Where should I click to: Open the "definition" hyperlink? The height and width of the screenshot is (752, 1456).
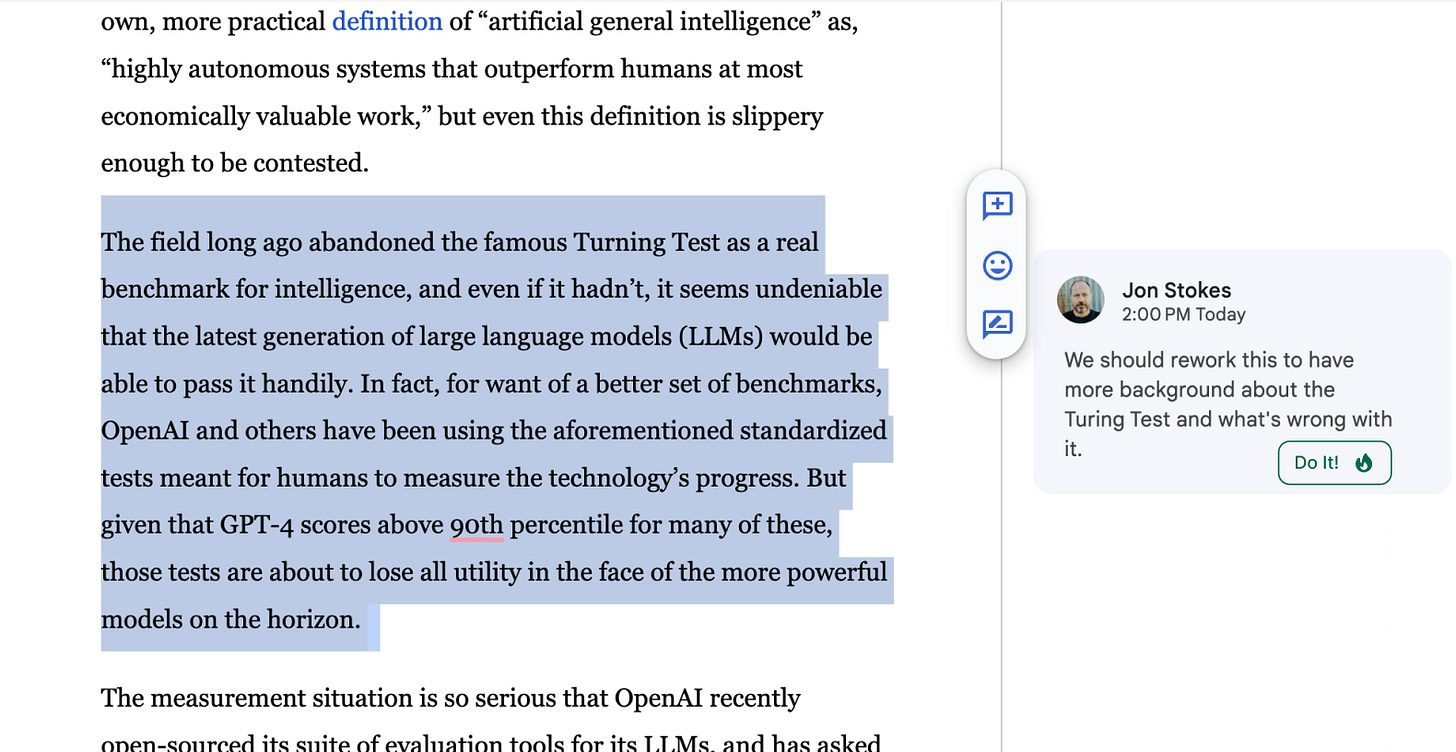tap(387, 21)
